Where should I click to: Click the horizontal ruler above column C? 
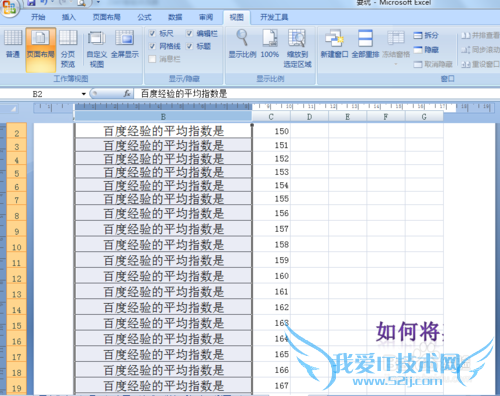(x=271, y=107)
